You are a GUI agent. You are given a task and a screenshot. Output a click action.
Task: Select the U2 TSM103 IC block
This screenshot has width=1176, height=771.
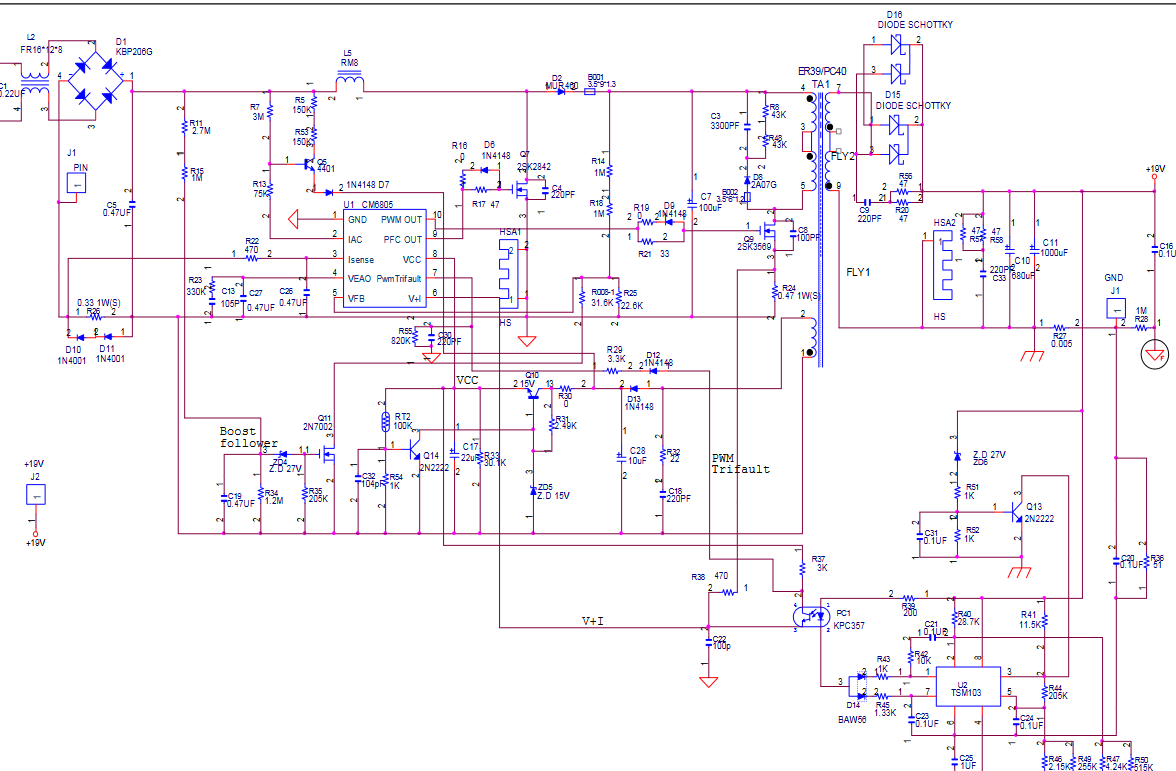[968, 686]
